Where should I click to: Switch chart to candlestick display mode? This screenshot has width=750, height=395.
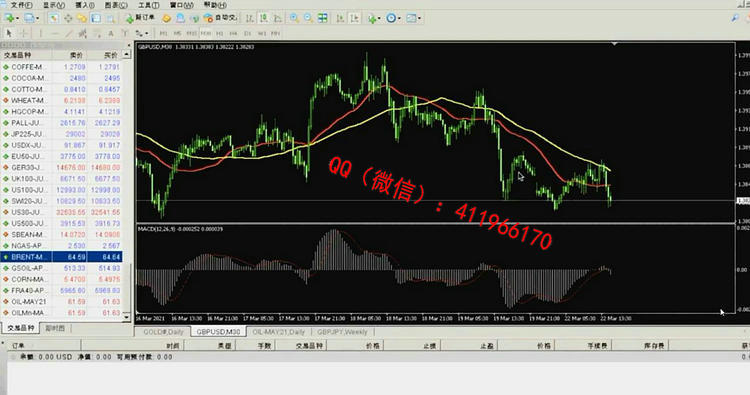(x=264, y=18)
